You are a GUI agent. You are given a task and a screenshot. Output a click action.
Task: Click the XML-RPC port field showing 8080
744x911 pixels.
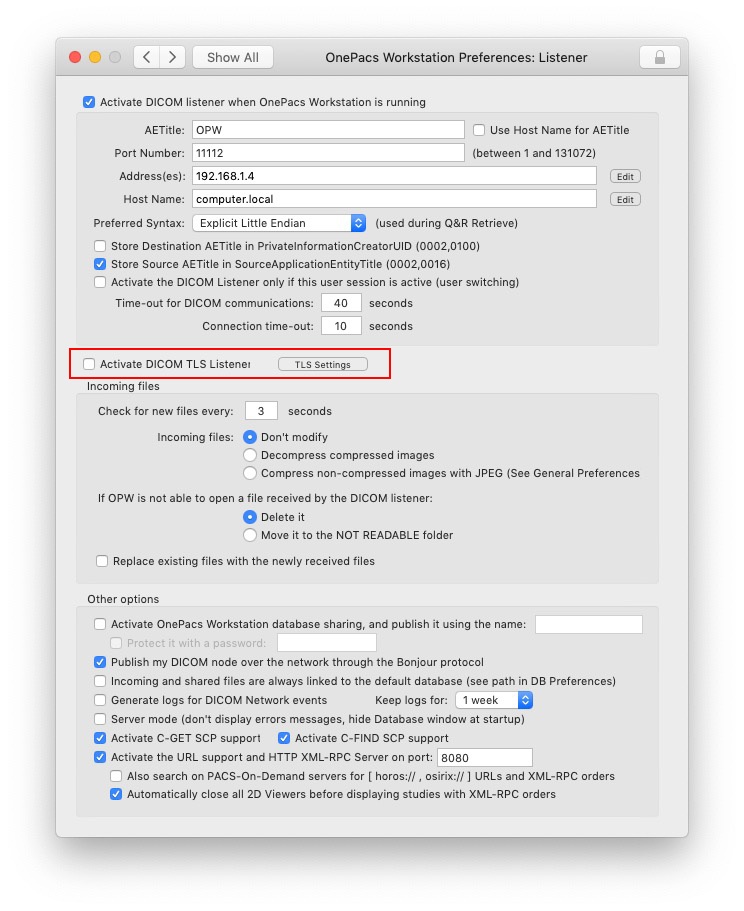tap(484, 758)
